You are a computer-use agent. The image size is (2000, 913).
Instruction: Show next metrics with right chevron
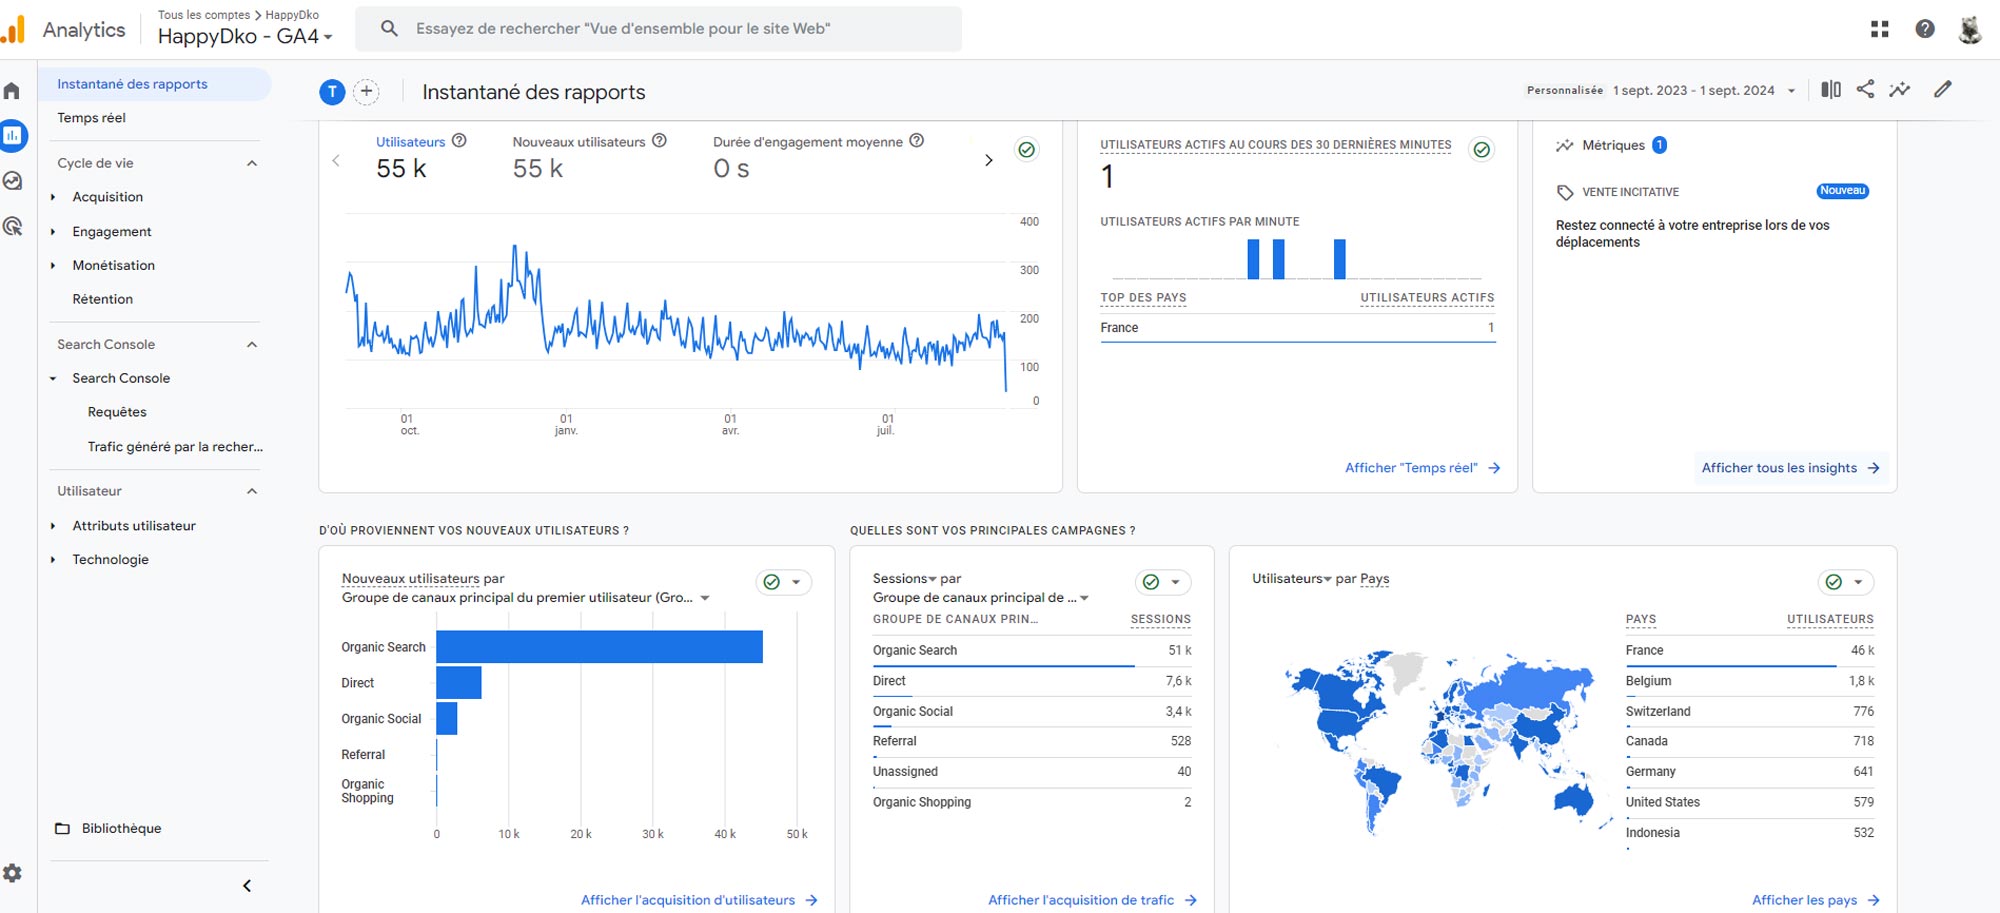click(x=989, y=160)
